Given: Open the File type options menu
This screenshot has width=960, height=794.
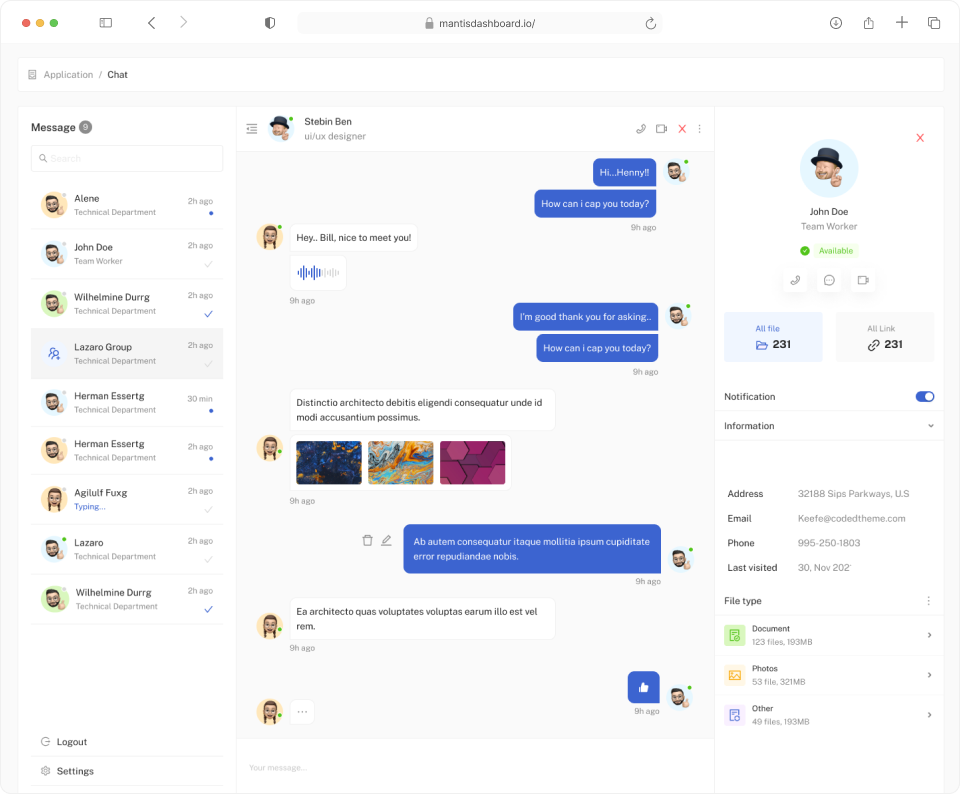Looking at the screenshot, I should pyautogui.click(x=928, y=601).
